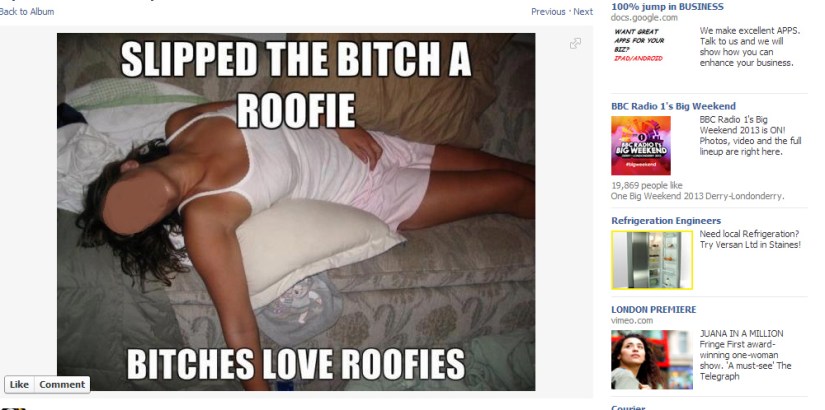
Task: Click the Comment button under photo
Action: 62,384
